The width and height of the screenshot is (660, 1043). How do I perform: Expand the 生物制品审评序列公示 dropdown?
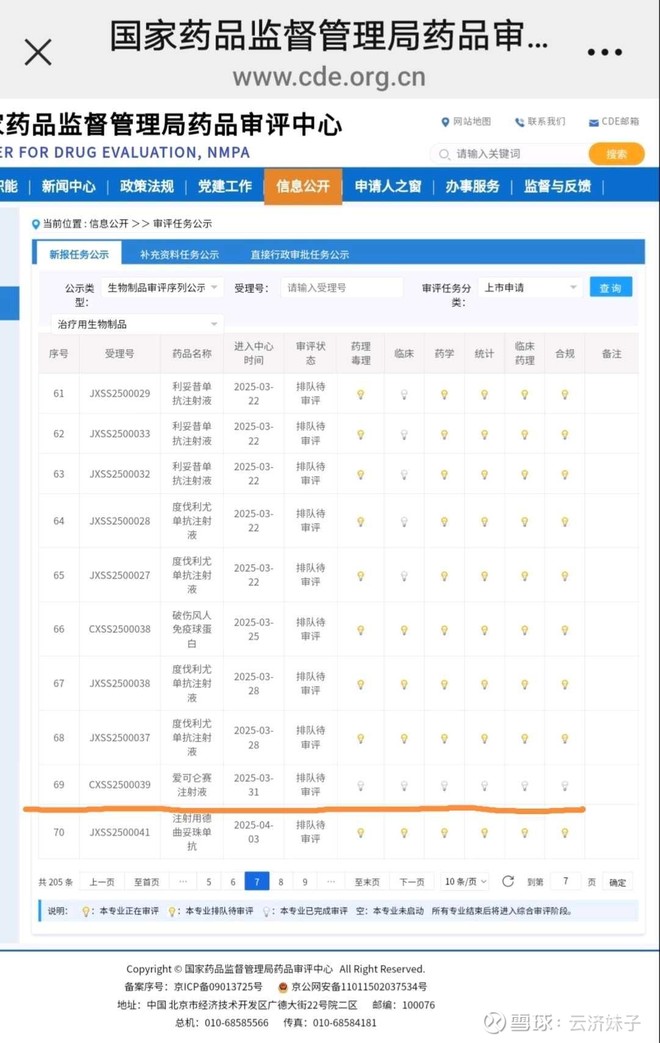[x=162, y=287]
